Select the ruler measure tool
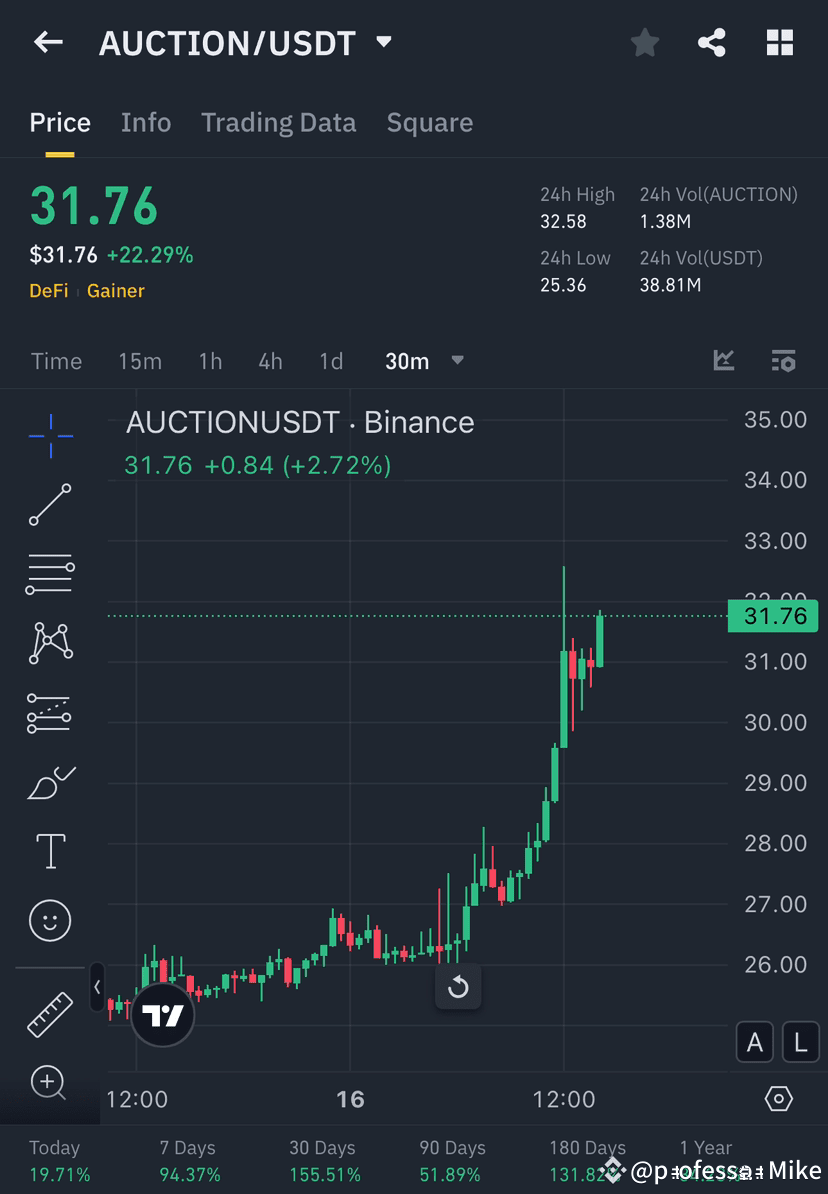 (50, 1014)
